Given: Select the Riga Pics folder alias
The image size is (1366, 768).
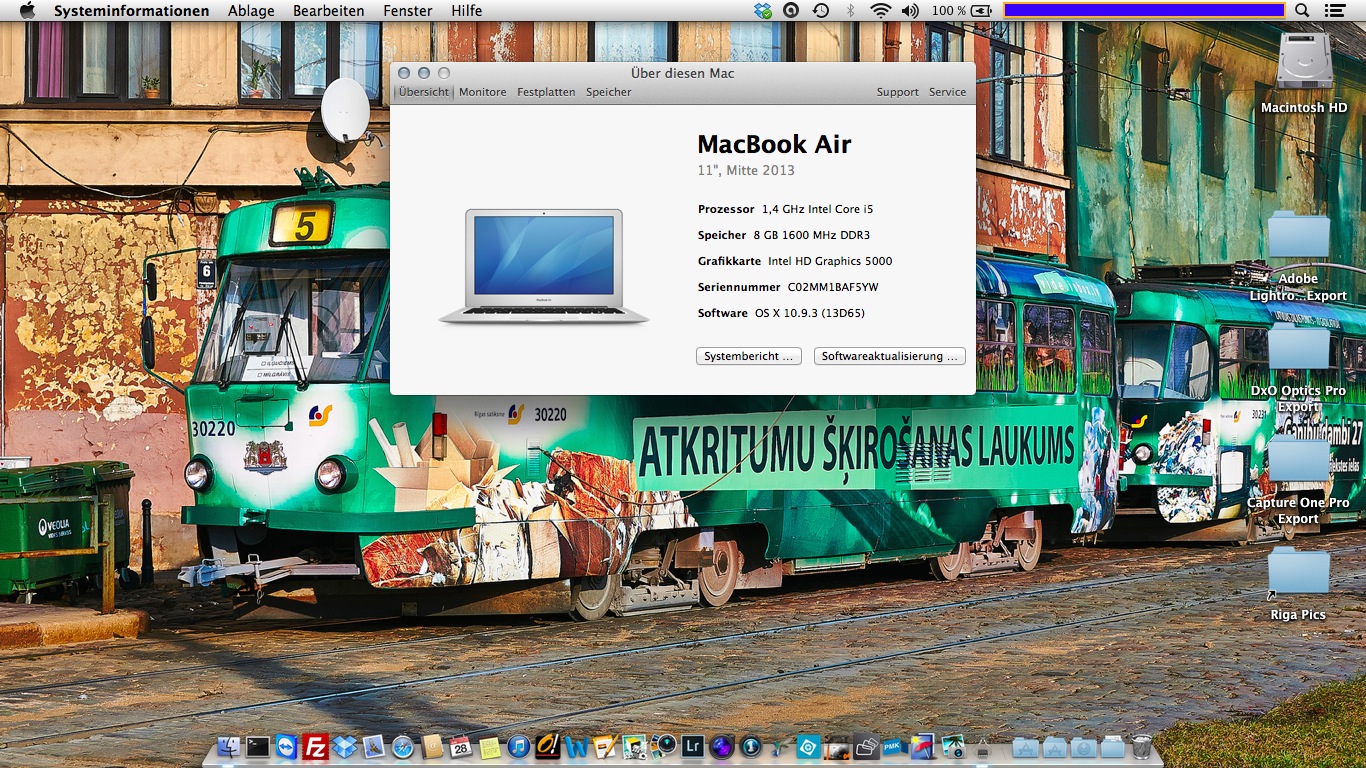Looking at the screenshot, I should tap(1298, 584).
